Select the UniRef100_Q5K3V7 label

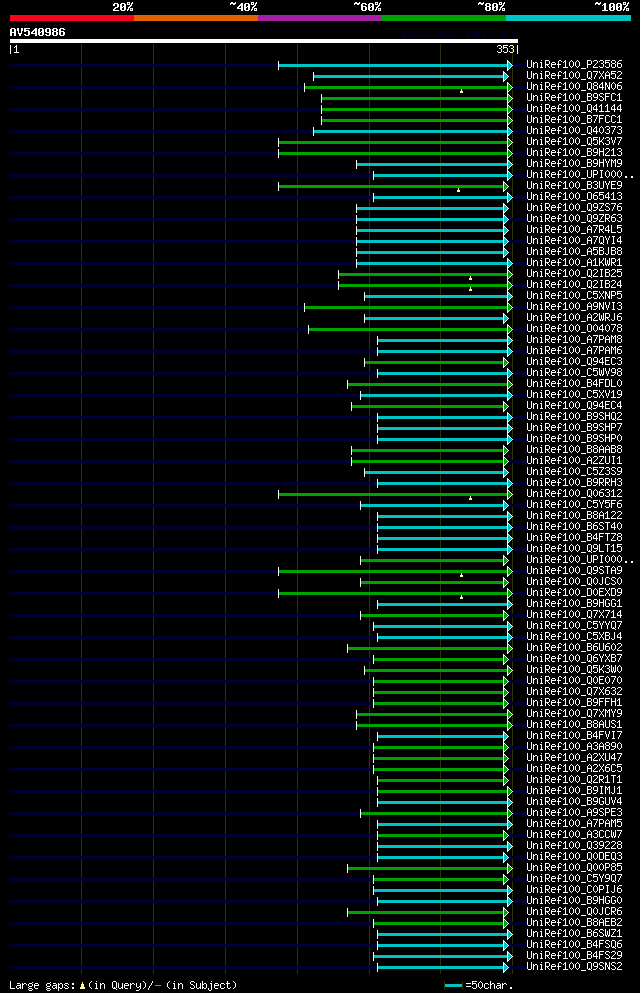point(574,141)
